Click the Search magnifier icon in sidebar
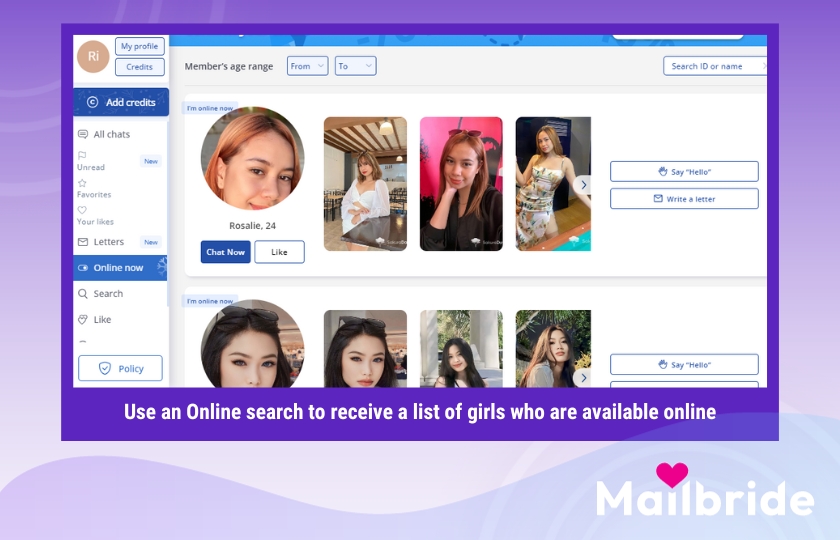840x540 pixels. (83, 294)
